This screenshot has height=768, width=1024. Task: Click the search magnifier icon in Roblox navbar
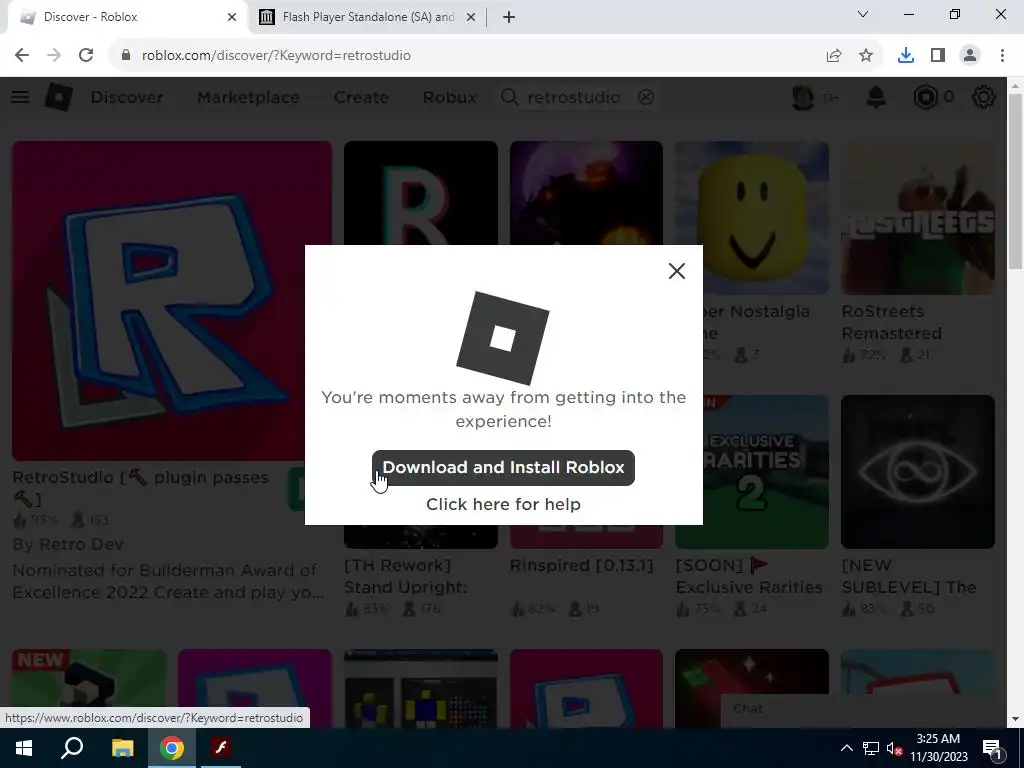[509, 97]
